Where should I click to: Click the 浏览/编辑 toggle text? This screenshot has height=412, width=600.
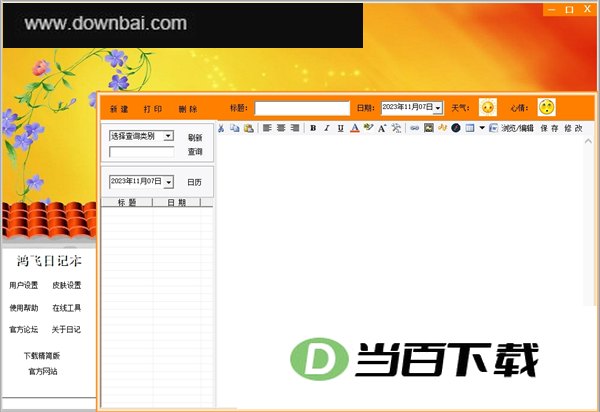pyautogui.click(x=517, y=128)
